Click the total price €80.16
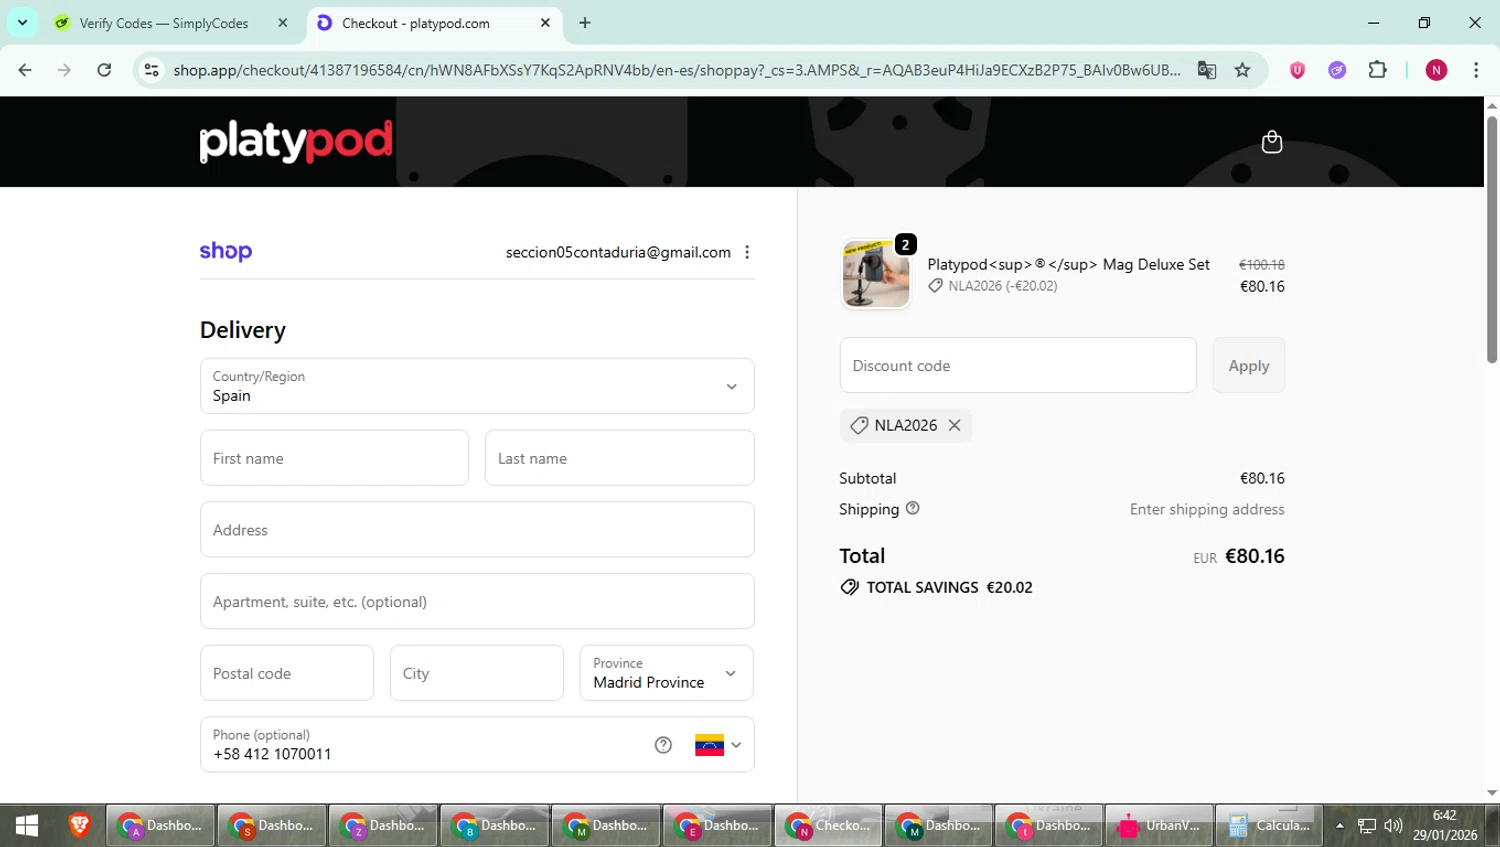Viewport: 1500px width, 847px height. coord(1255,556)
